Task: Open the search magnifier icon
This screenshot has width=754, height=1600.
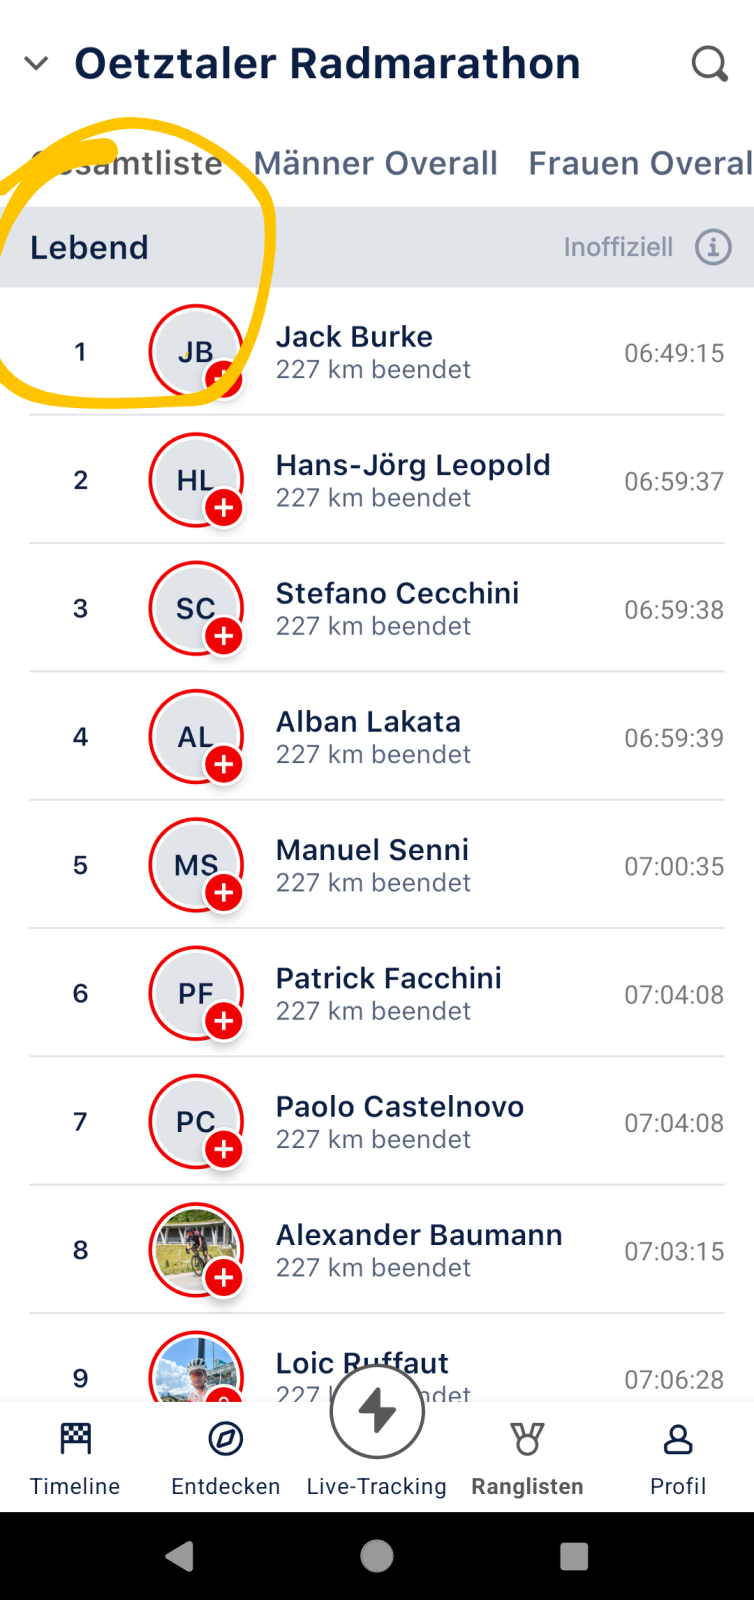Action: pyautogui.click(x=709, y=64)
